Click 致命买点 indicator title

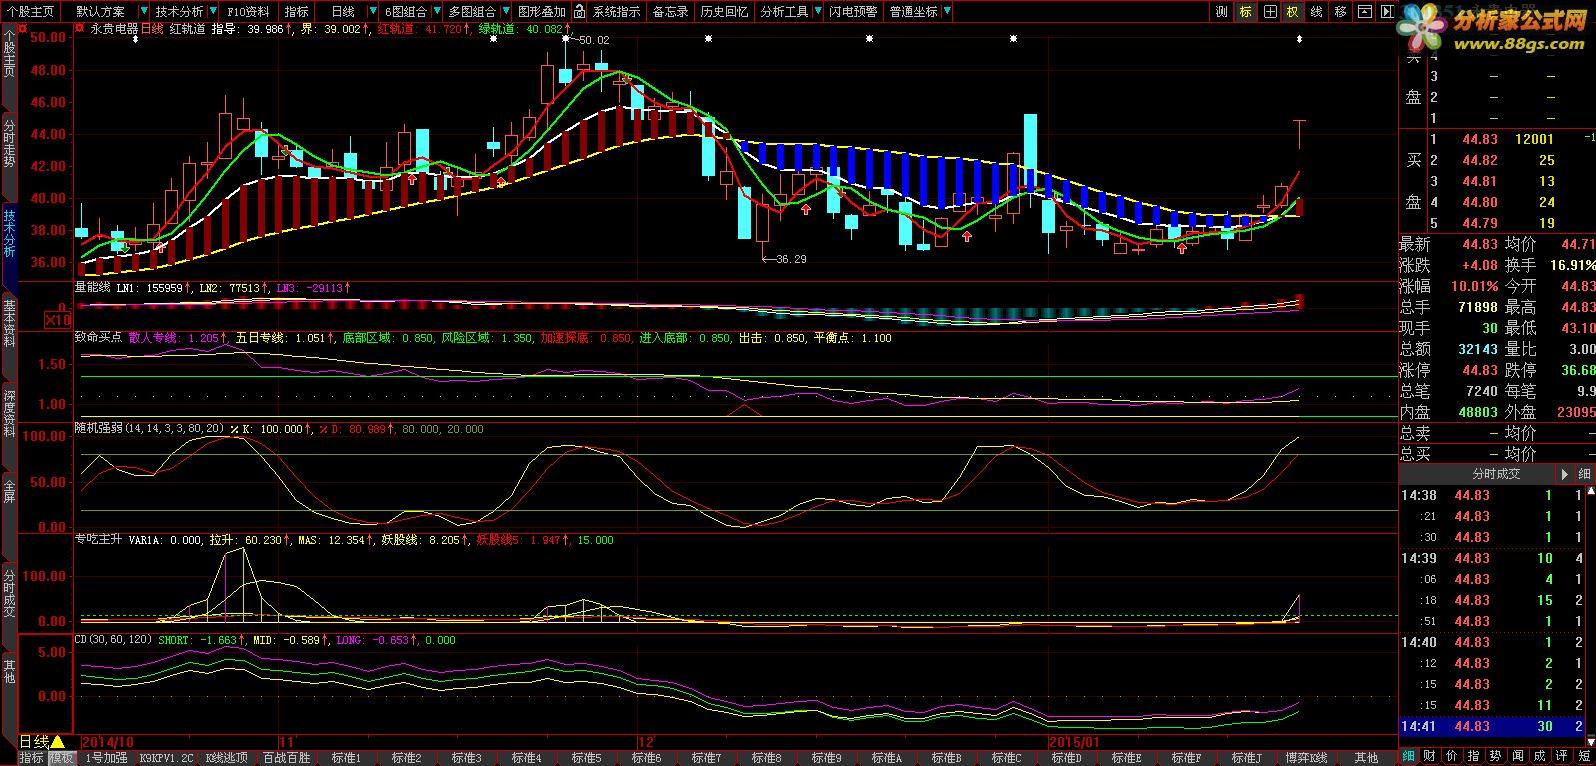click(99, 338)
